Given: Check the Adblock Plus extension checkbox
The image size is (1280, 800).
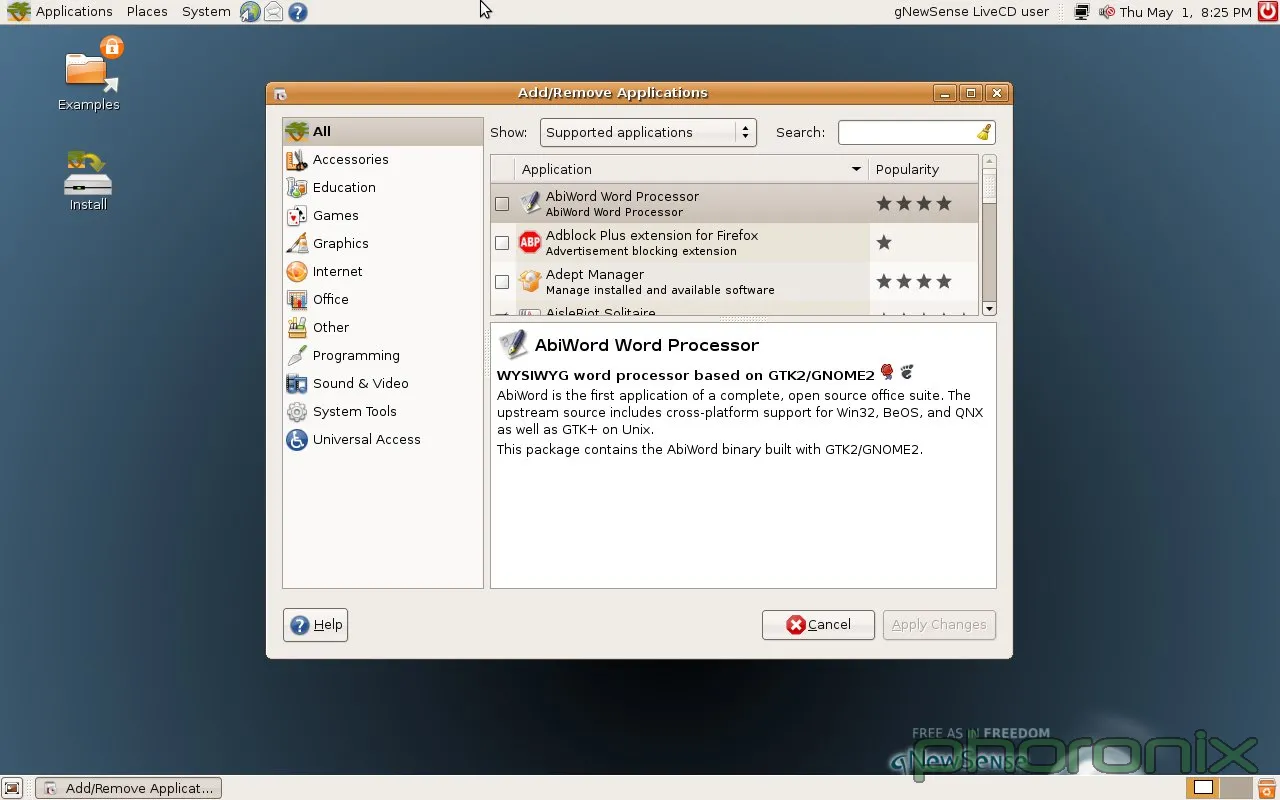Looking at the screenshot, I should coord(502,243).
